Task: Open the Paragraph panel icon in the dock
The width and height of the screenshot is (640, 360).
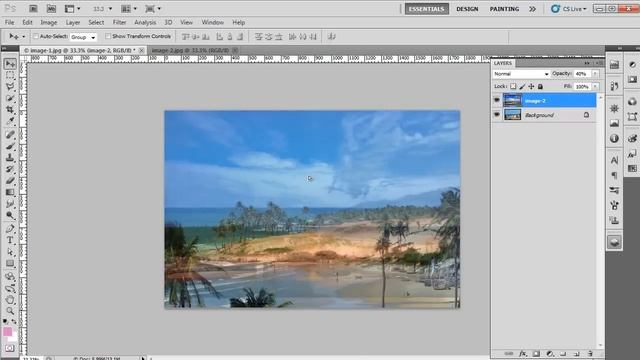Action: pos(614,176)
